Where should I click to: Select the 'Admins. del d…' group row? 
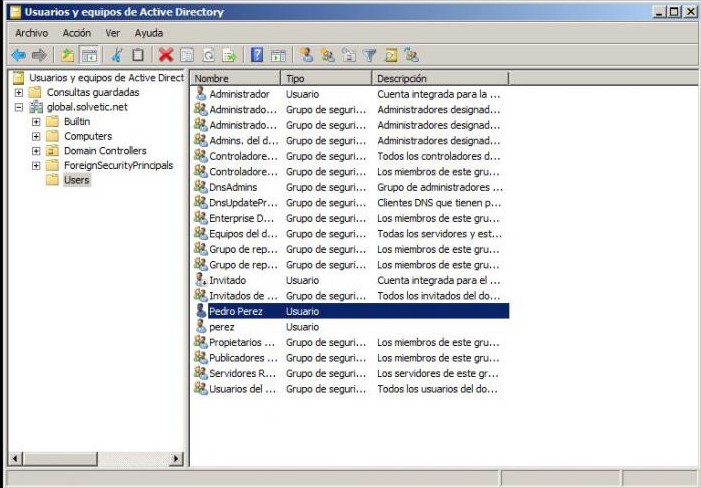pyautogui.click(x=351, y=140)
